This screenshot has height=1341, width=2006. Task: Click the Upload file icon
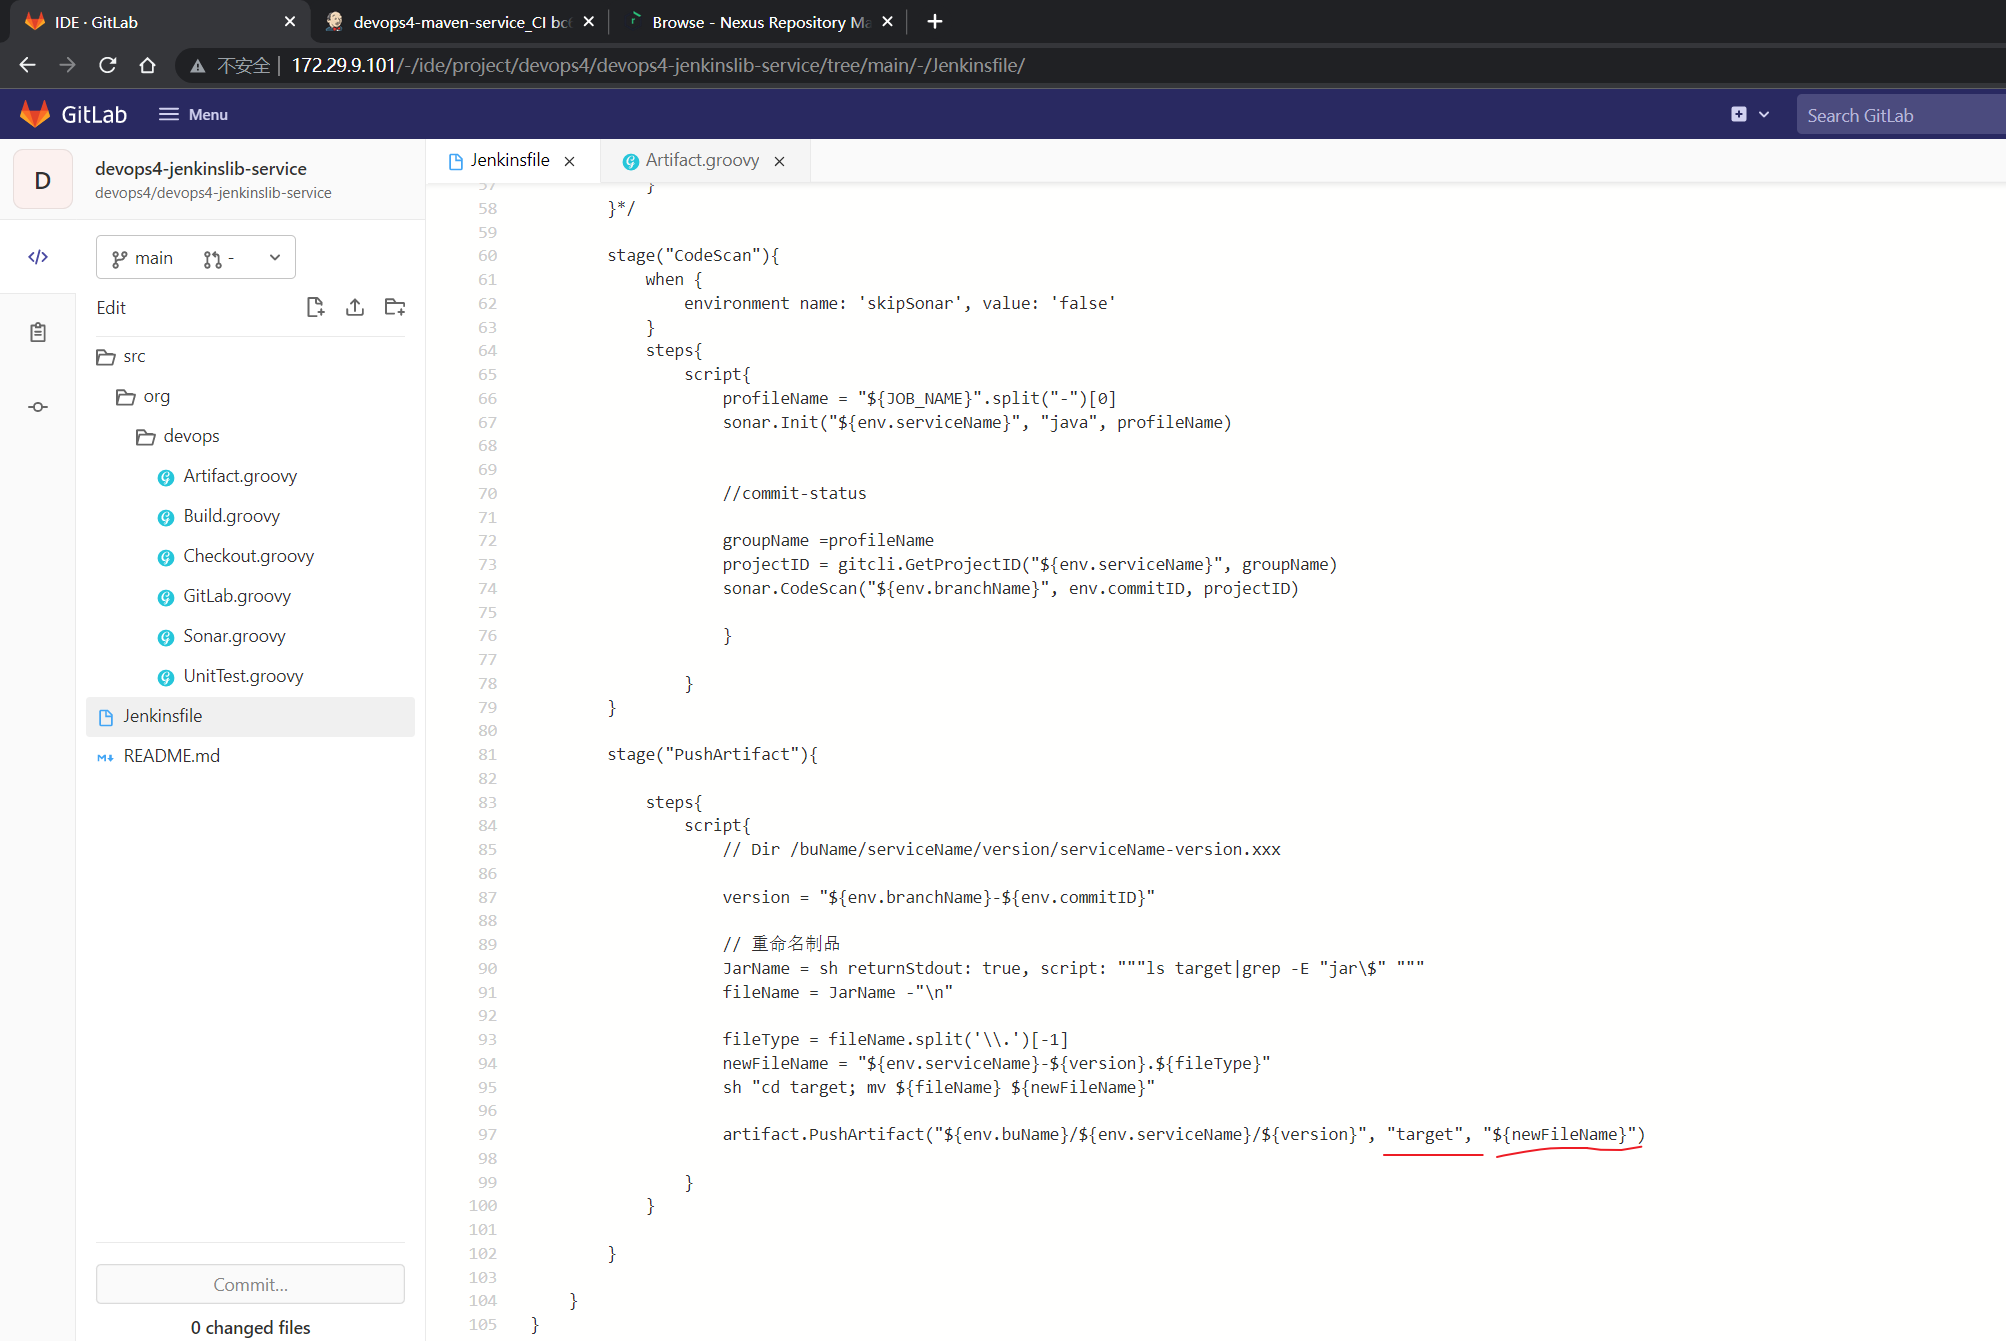tap(355, 307)
